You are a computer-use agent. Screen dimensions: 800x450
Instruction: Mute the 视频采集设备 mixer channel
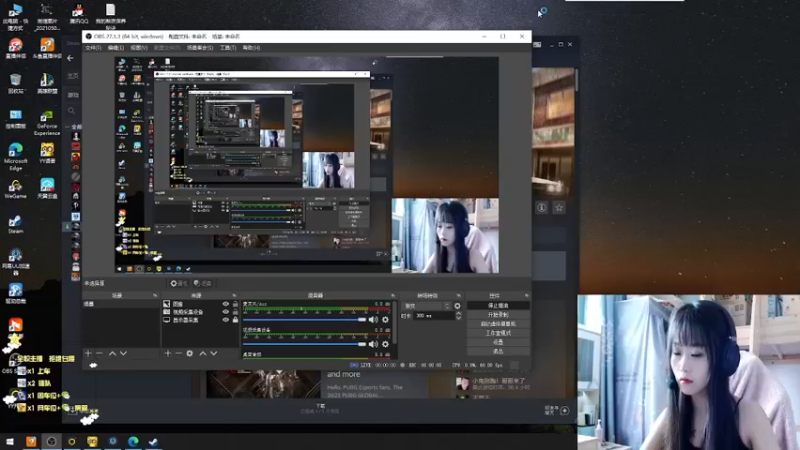point(373,344)
